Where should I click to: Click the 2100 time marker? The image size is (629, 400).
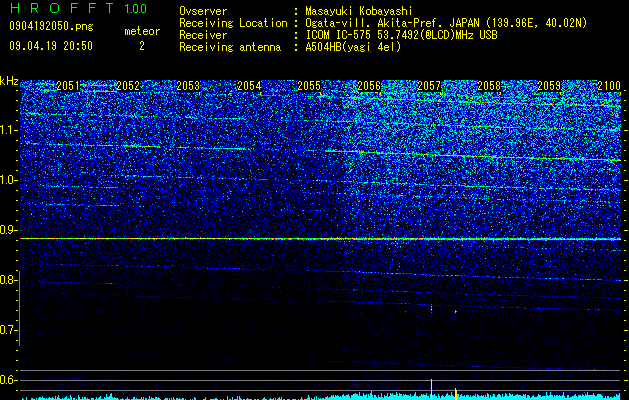[x=609, y=86]
